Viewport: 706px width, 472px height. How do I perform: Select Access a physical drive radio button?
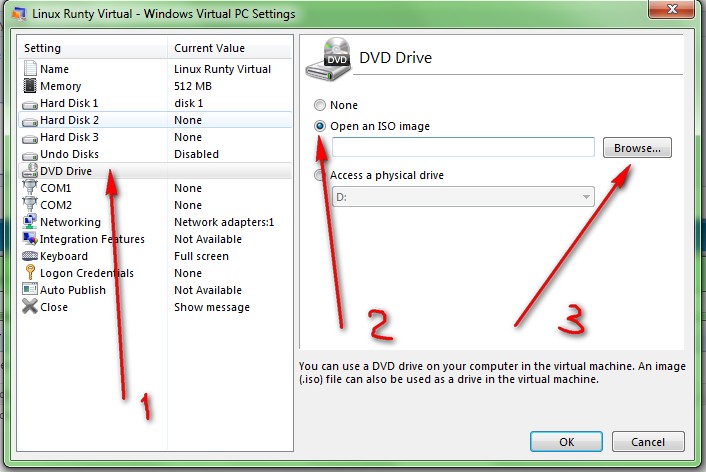click(x=319, y=175)
